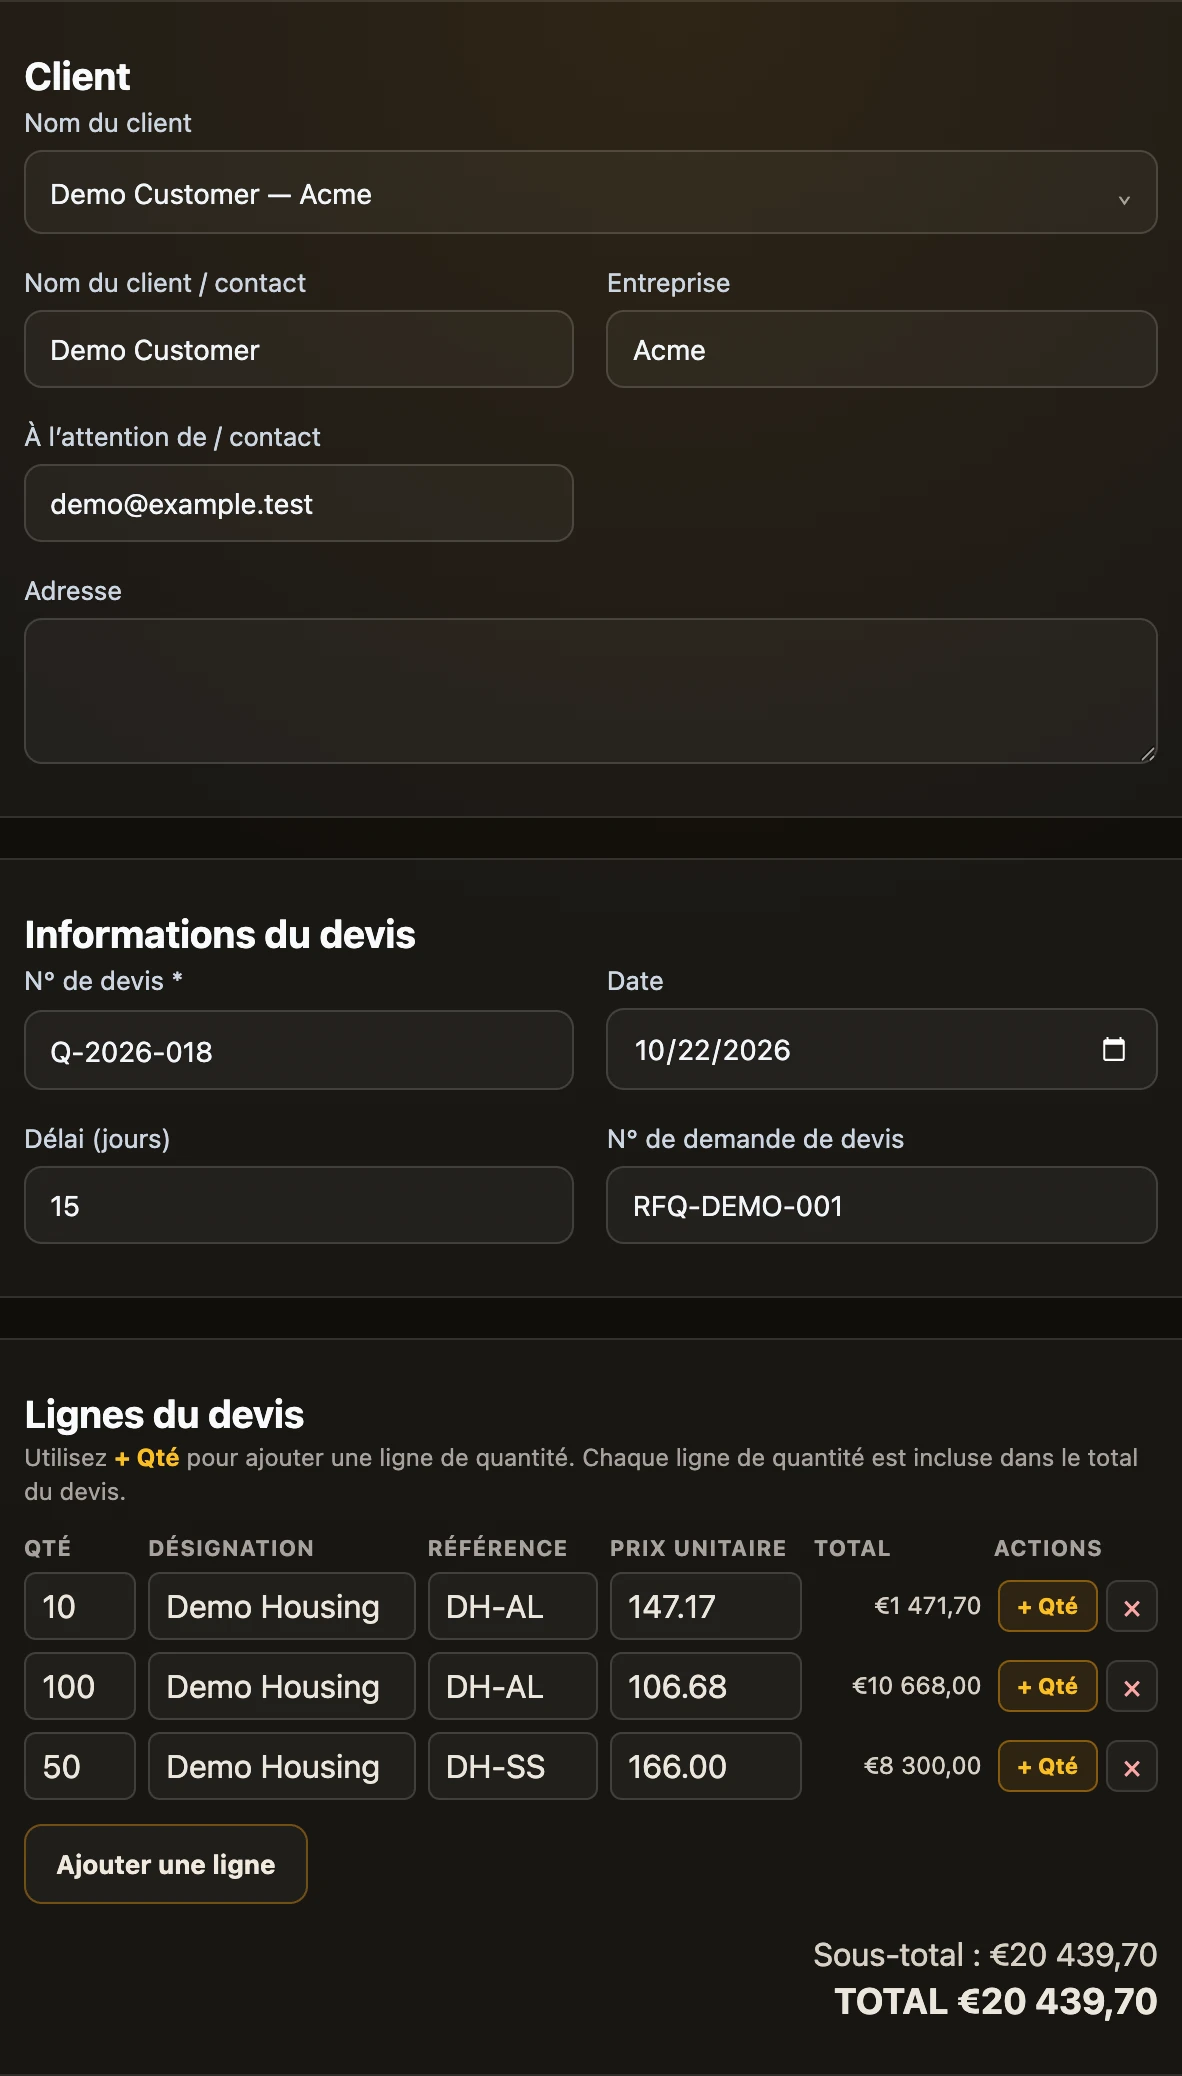The width and height of the screenshot is (1182, 2076).
Task: Edit Désignation in the 106.68 price row
Action: click(282, 1686)
